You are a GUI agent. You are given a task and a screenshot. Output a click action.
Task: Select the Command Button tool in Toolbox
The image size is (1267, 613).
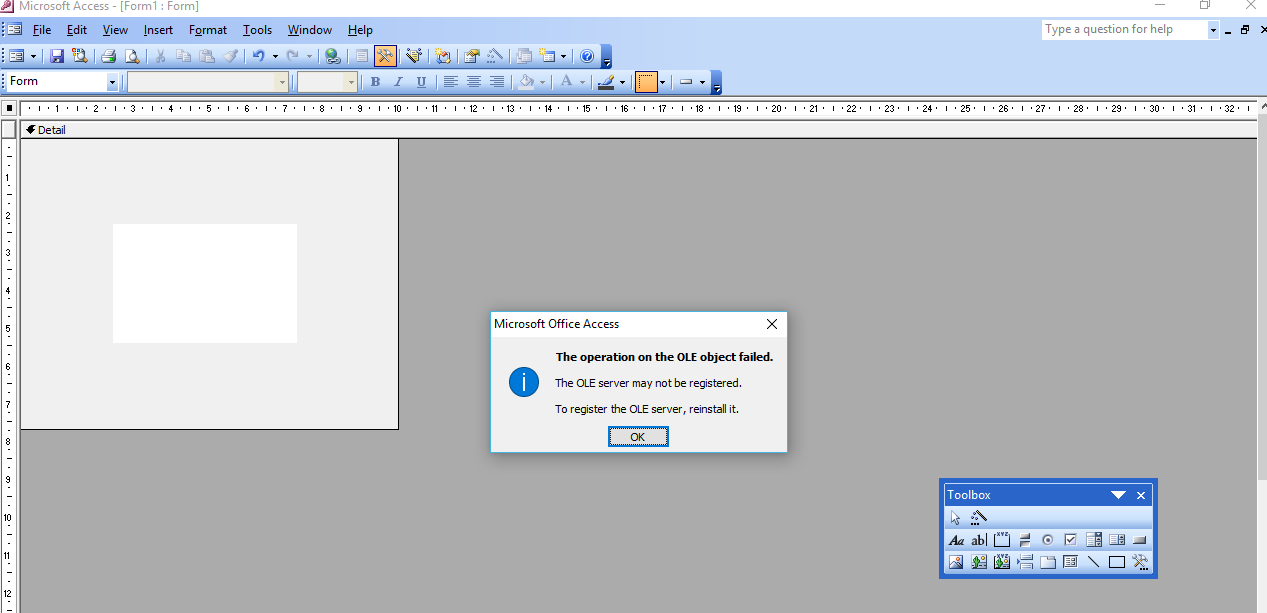(x=1140, y=540)
